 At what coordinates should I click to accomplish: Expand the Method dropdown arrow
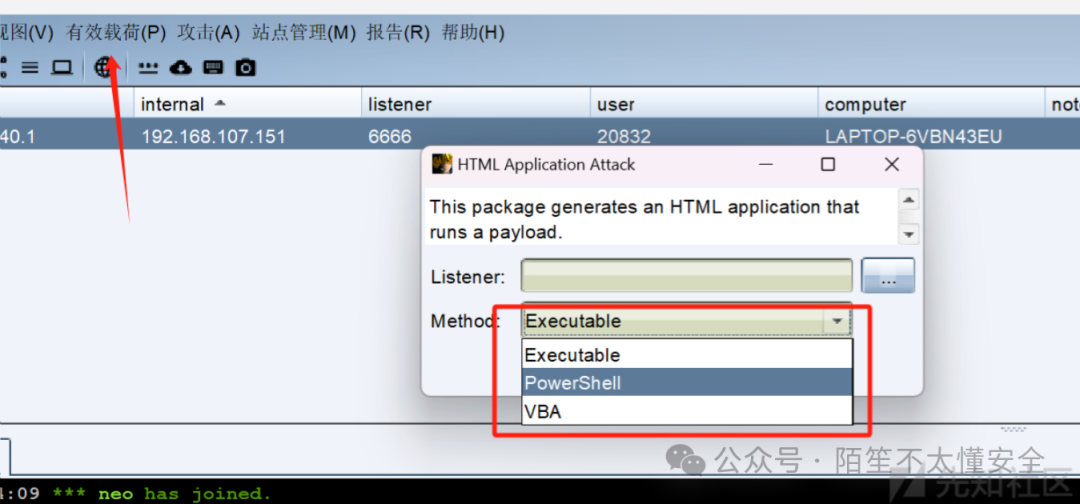coord(838,321)
